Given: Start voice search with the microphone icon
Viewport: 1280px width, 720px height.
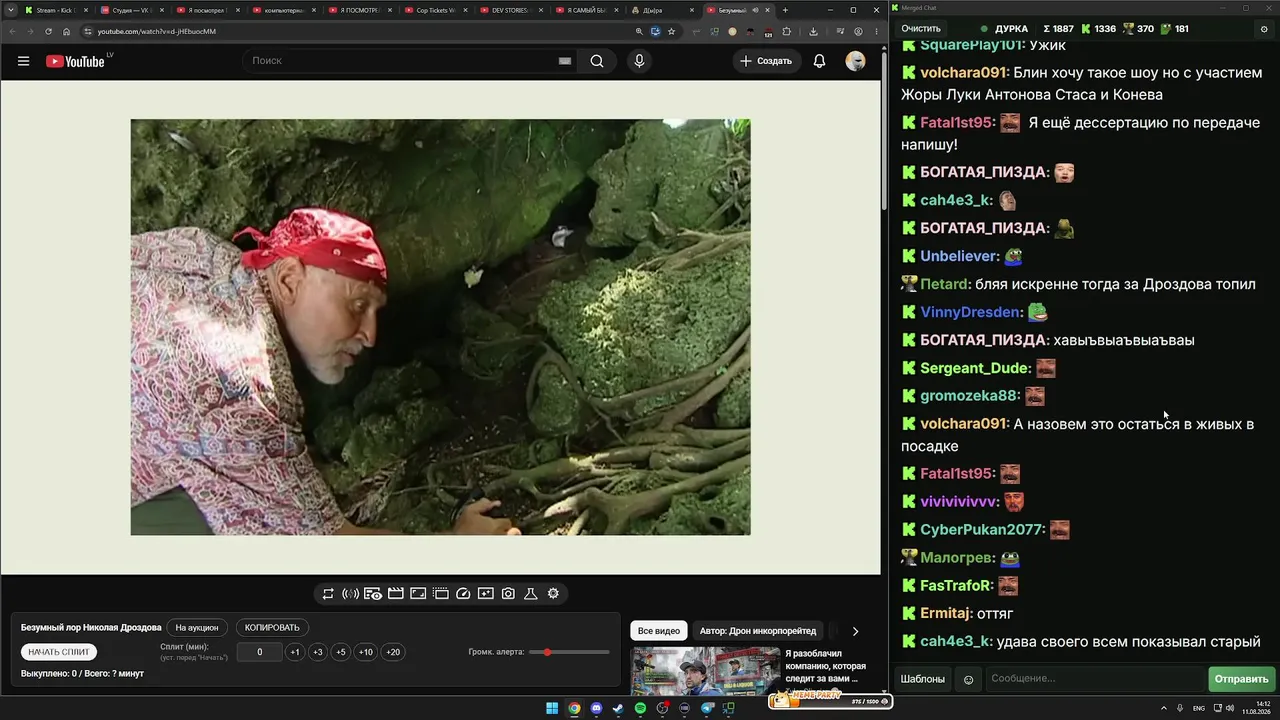Looking at the screenshot, I should click(639, 61).
